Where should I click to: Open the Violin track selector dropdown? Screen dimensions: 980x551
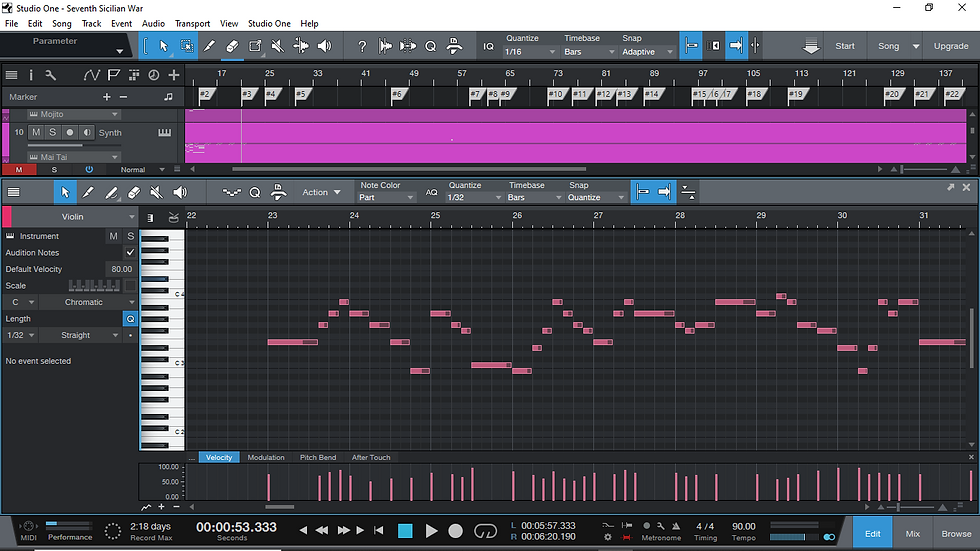[x=72, y=217]
